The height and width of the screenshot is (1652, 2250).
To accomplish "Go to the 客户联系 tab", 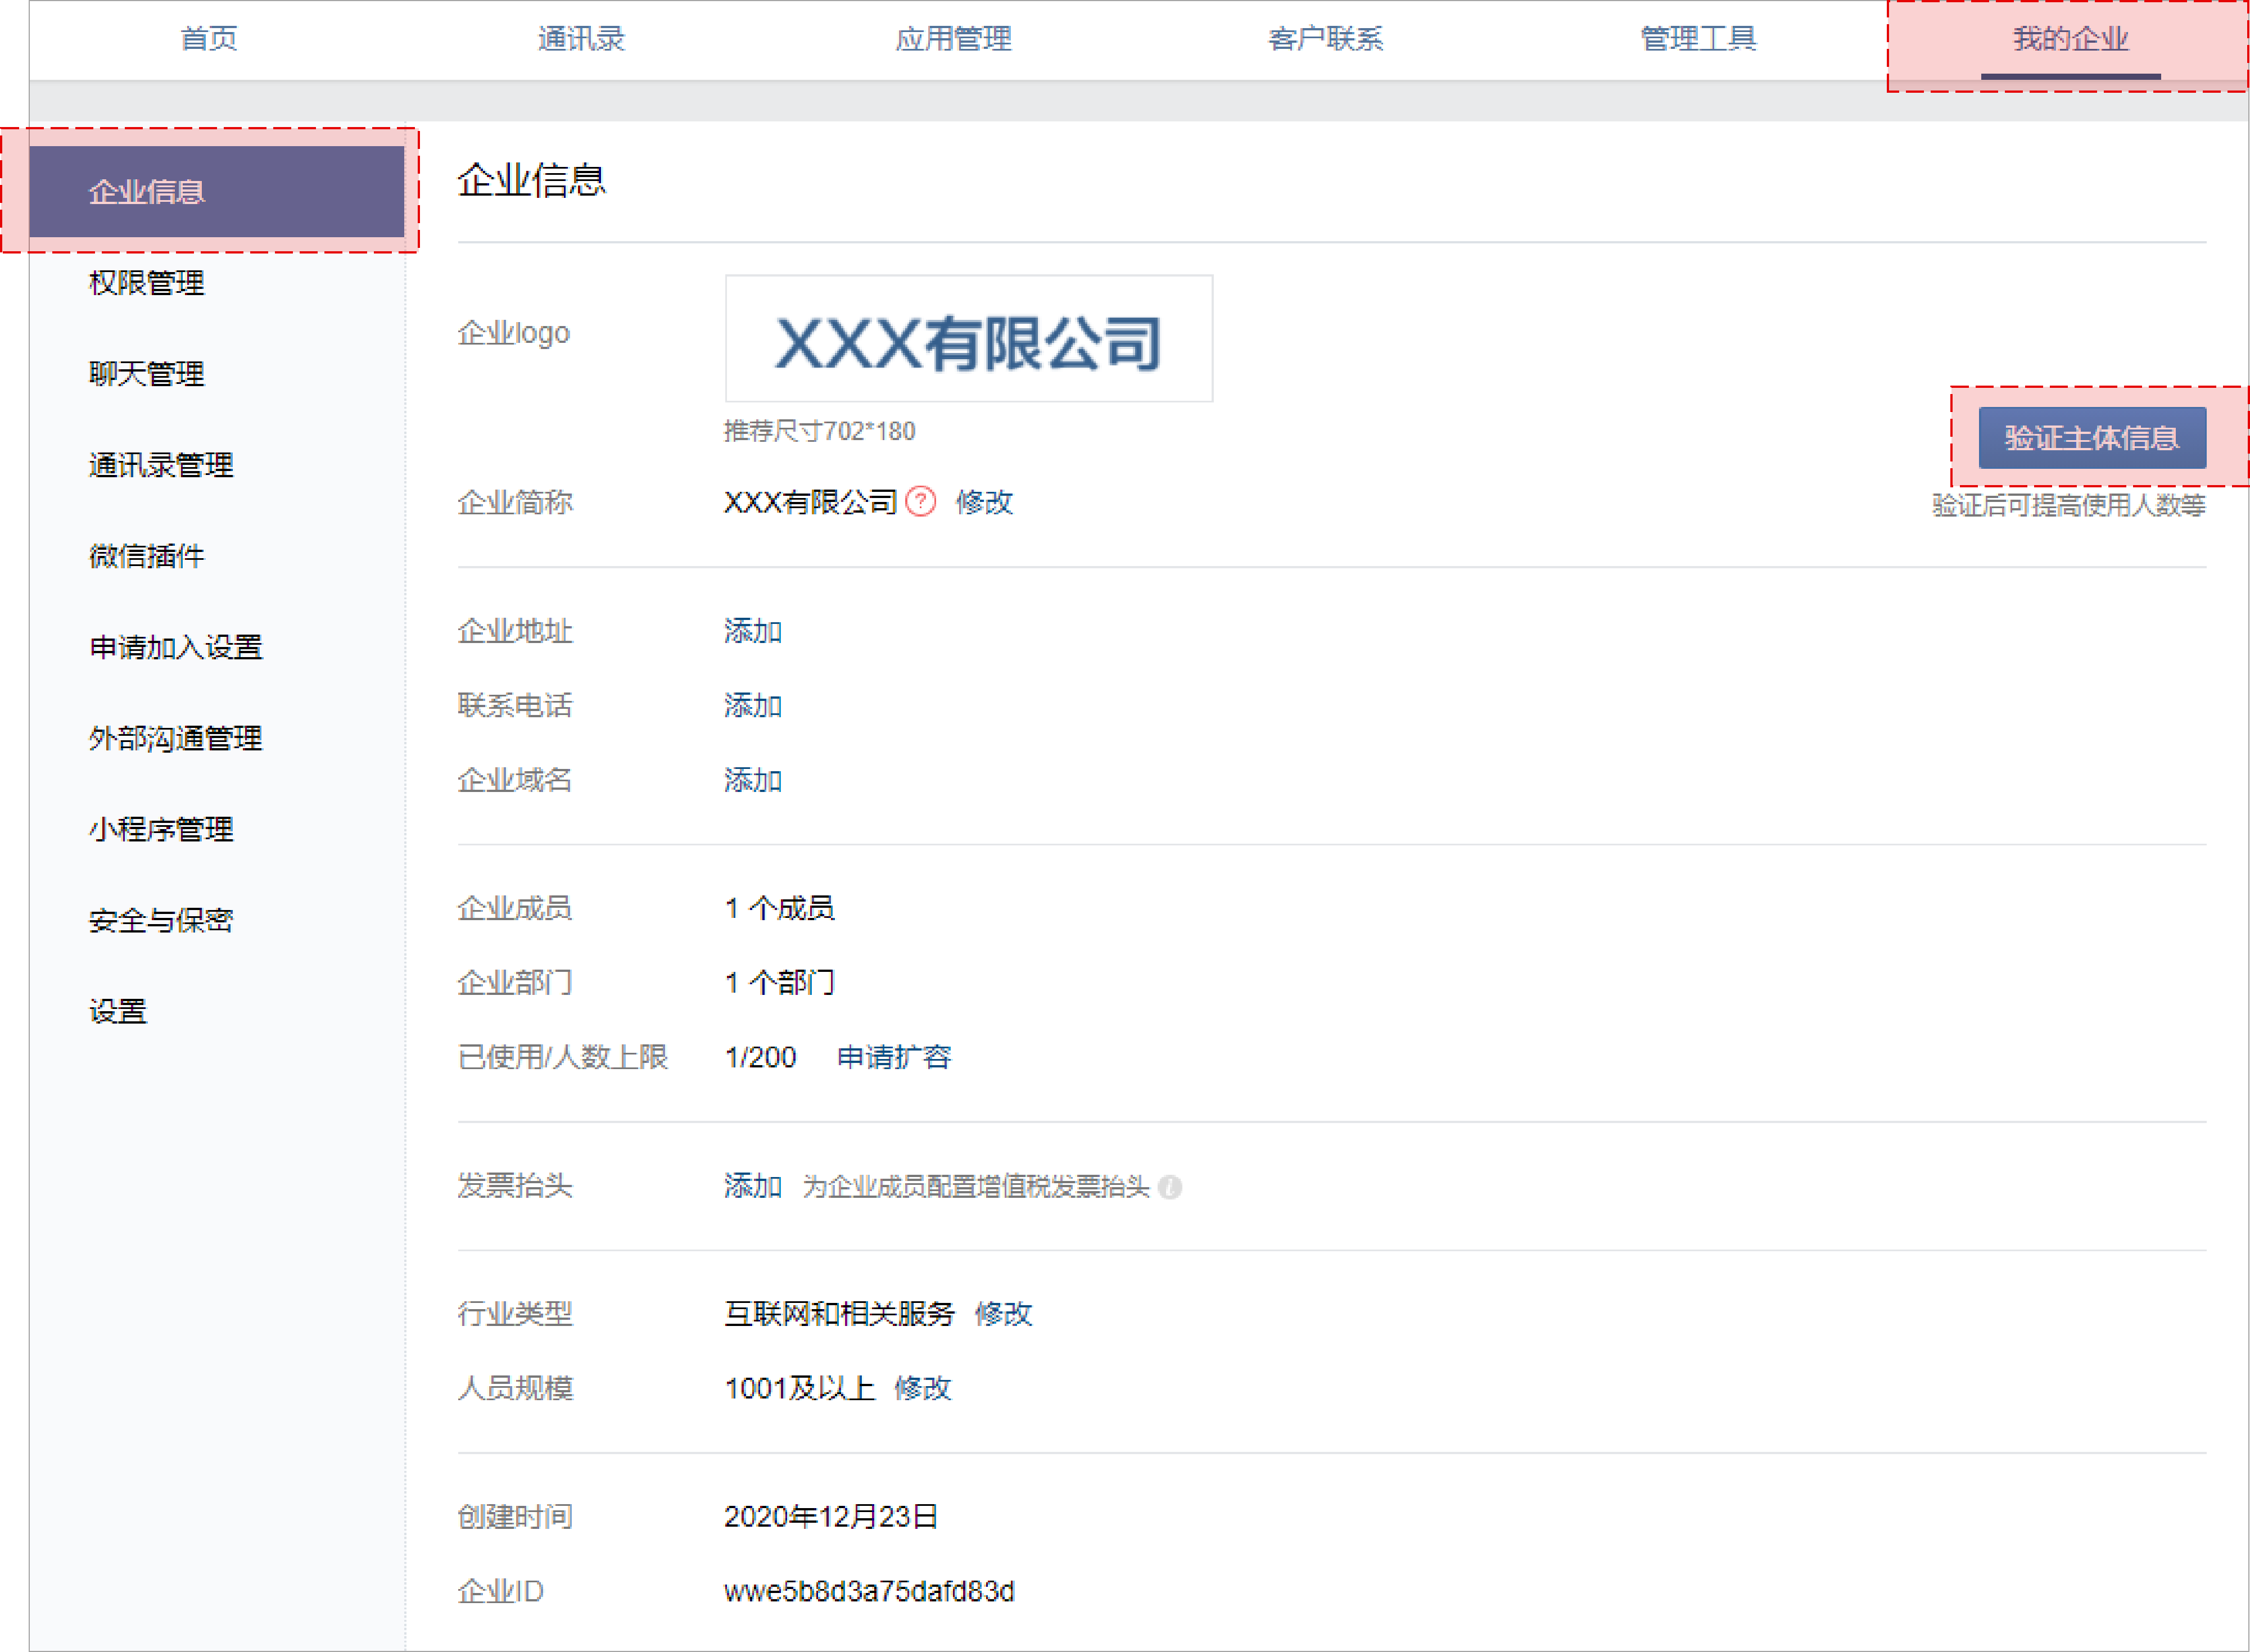I will [x=1326, y=39].
